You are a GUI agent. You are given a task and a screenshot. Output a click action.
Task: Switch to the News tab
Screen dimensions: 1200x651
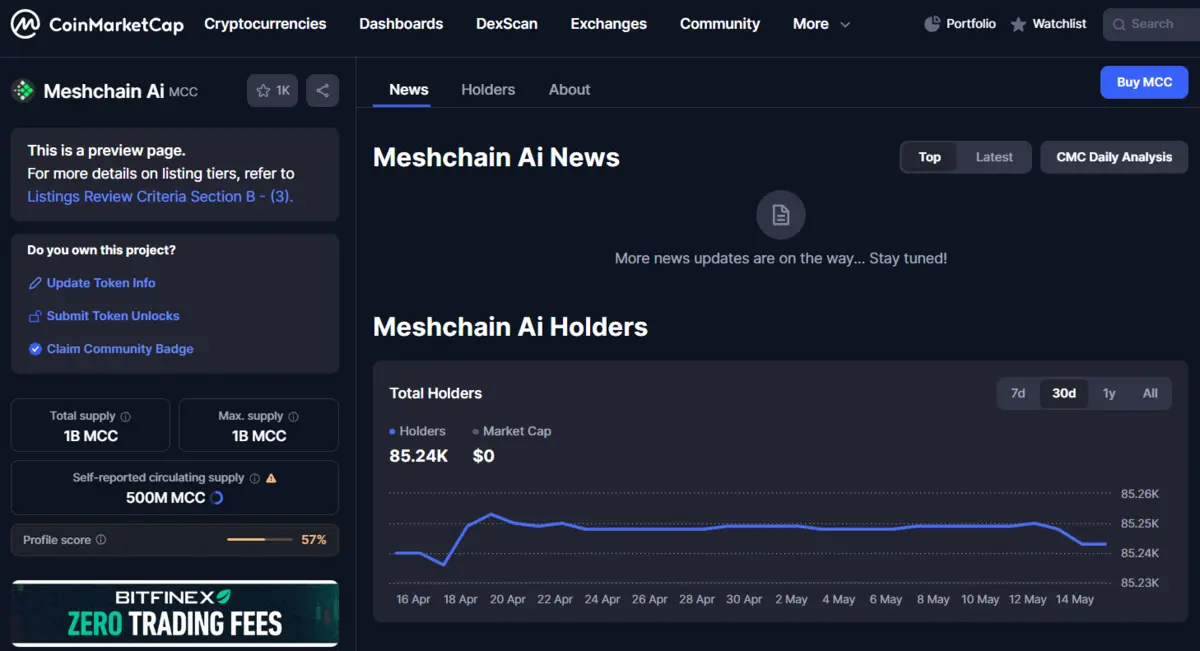409,89
